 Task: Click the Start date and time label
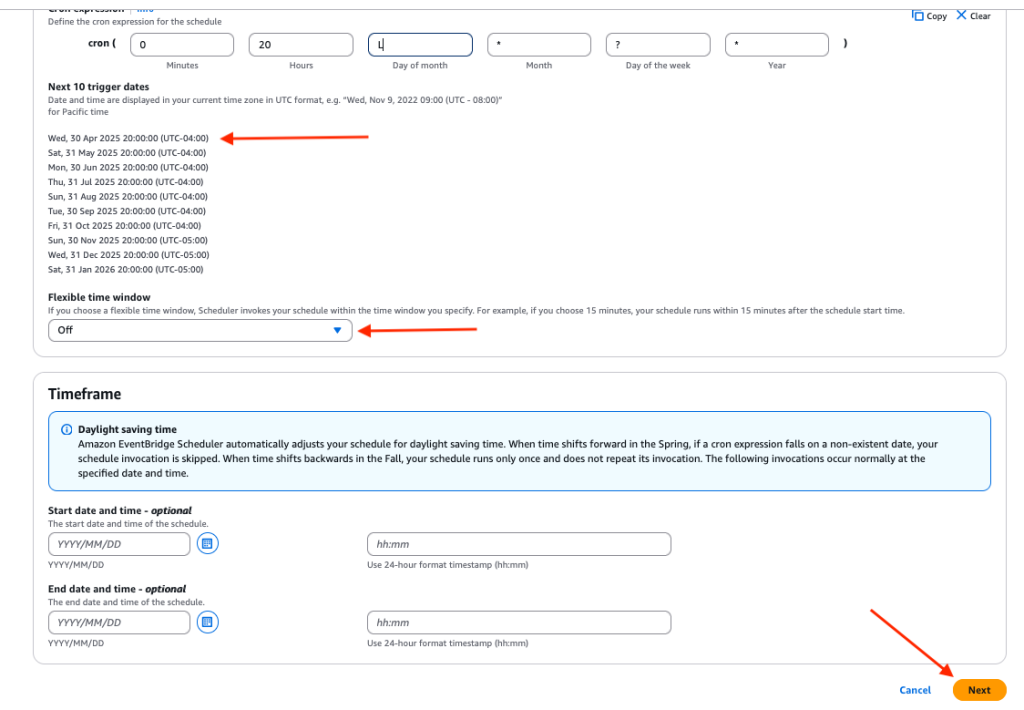tap(120, 510)
